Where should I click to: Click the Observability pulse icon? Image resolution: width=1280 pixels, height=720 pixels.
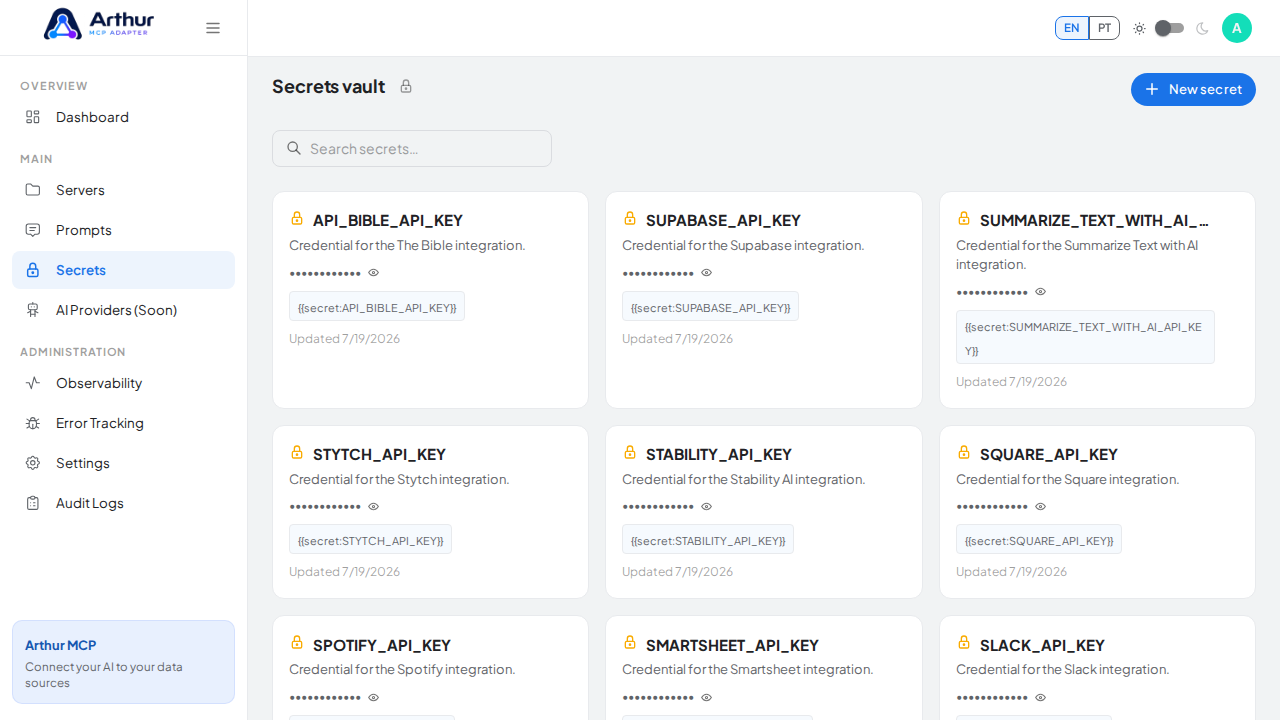[33, 383]
